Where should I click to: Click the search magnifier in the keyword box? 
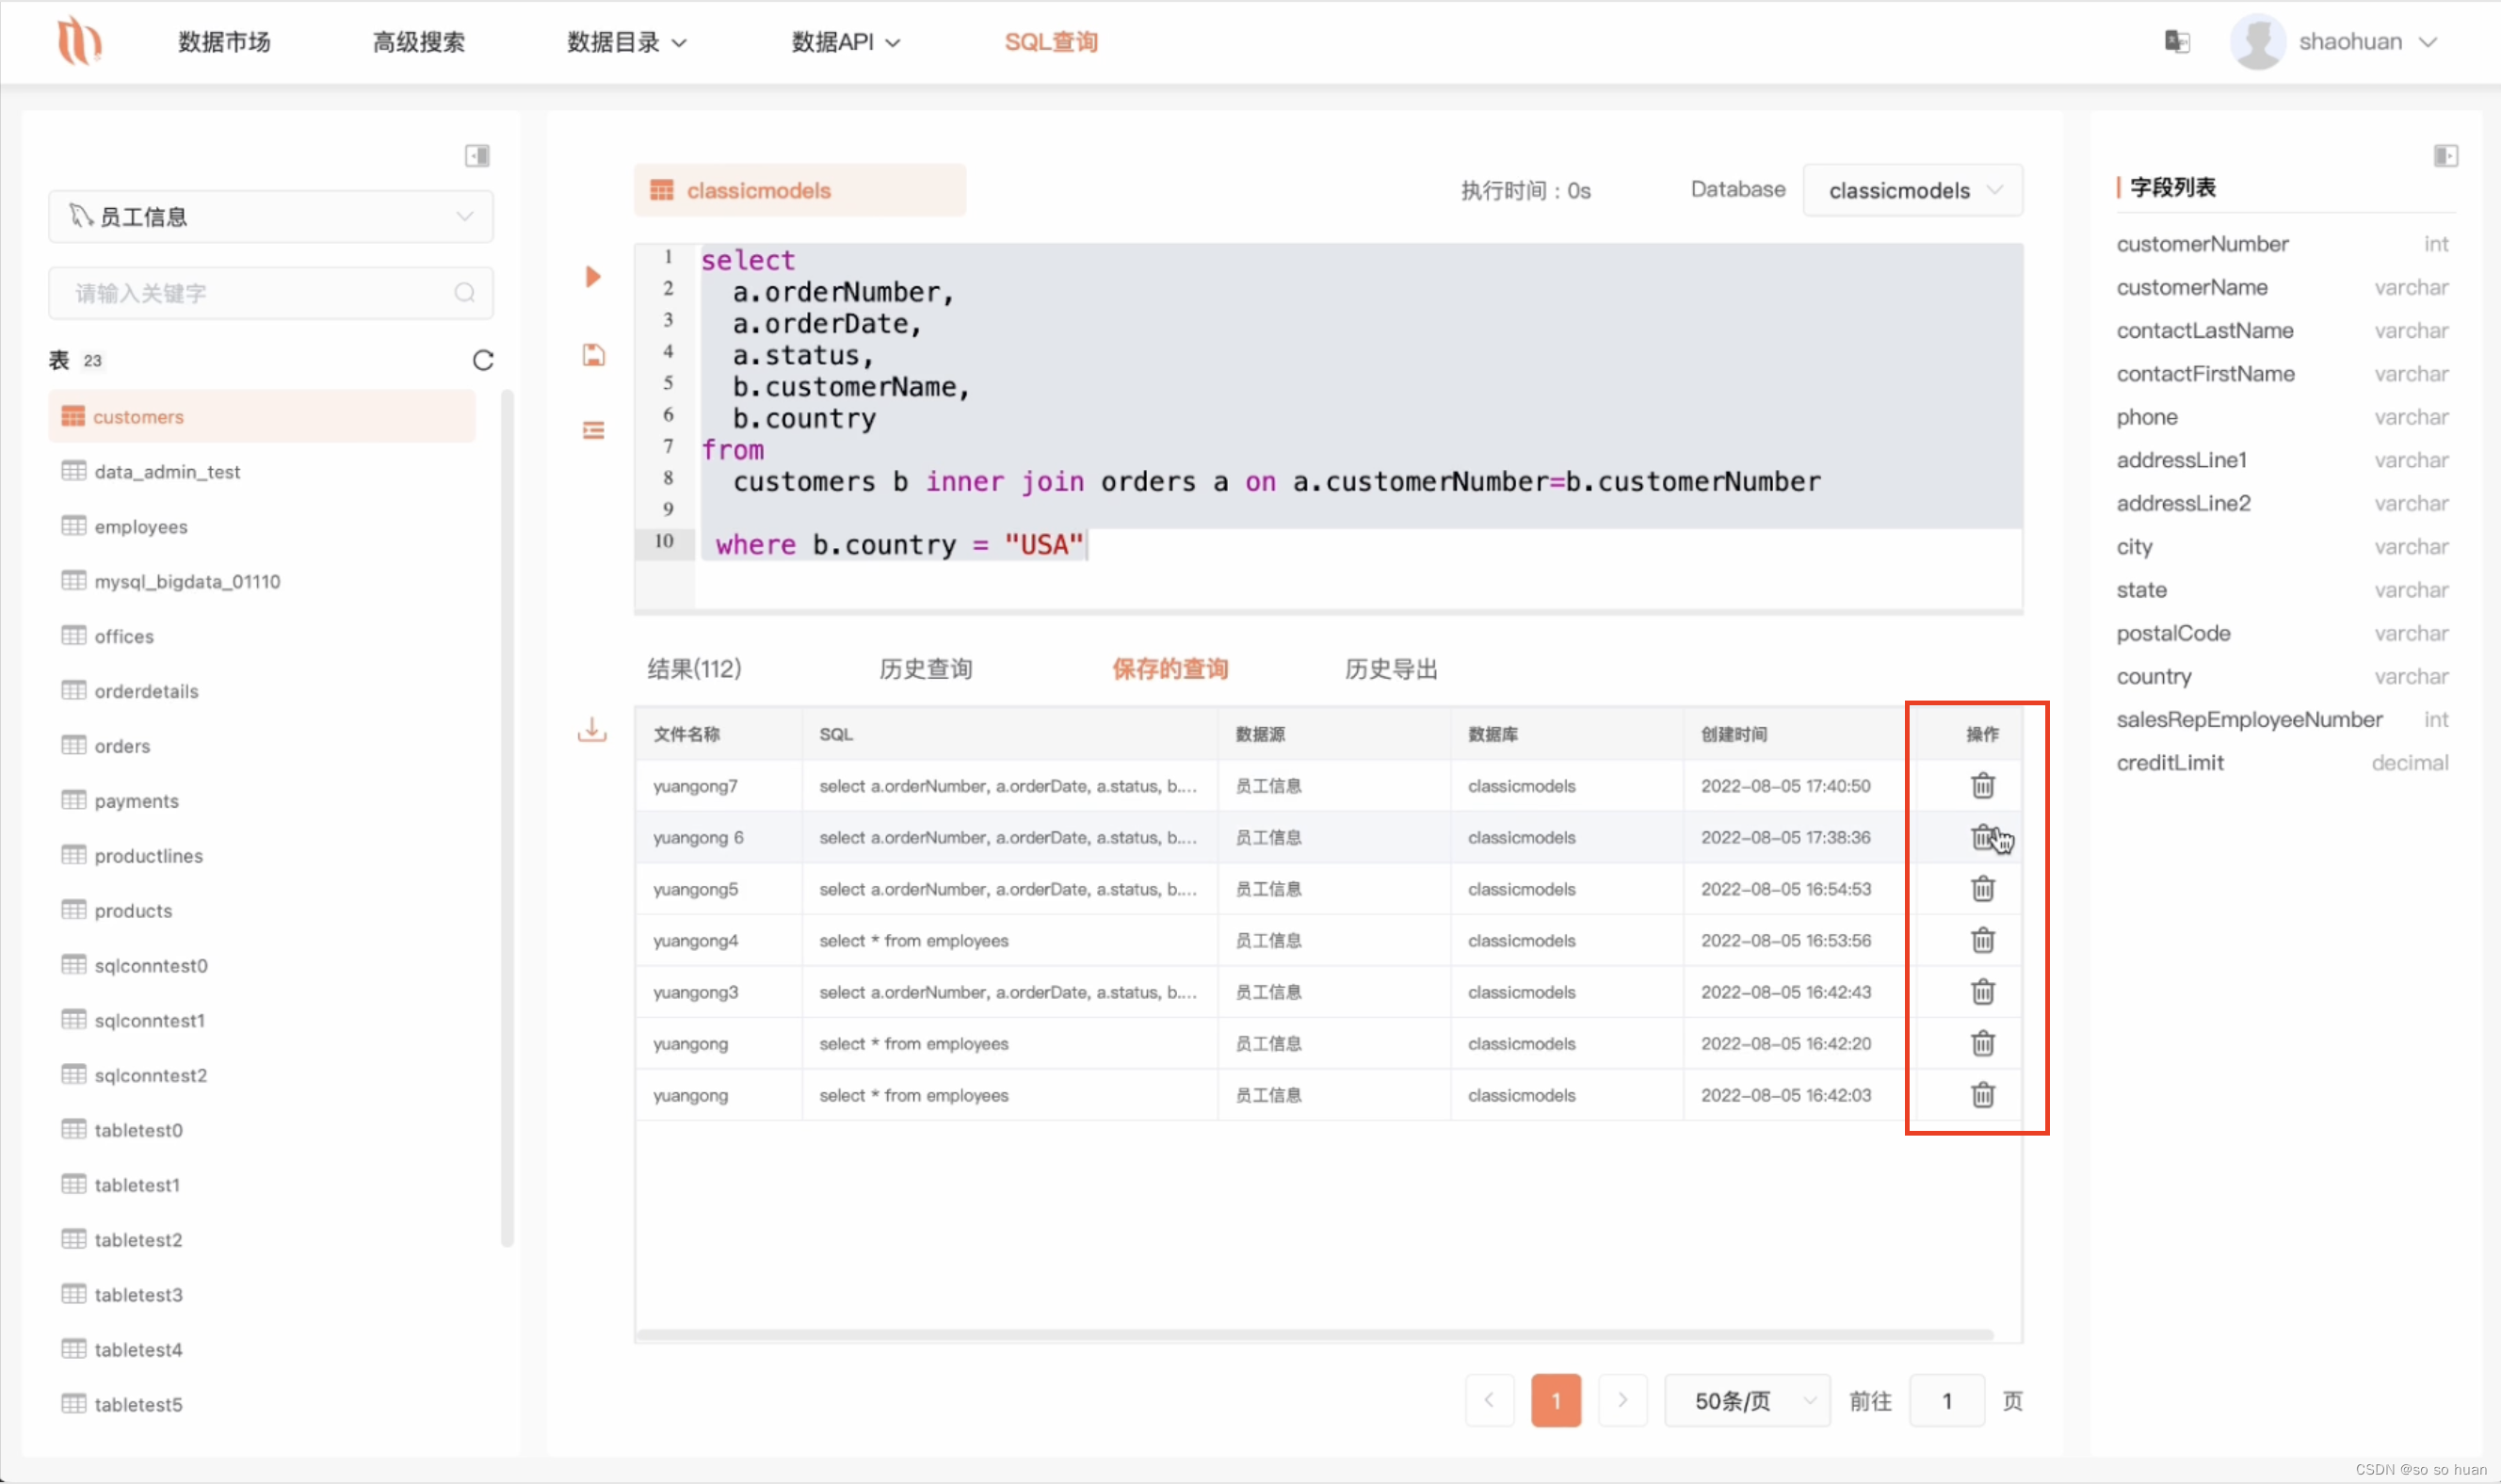[x=464, y=292]
